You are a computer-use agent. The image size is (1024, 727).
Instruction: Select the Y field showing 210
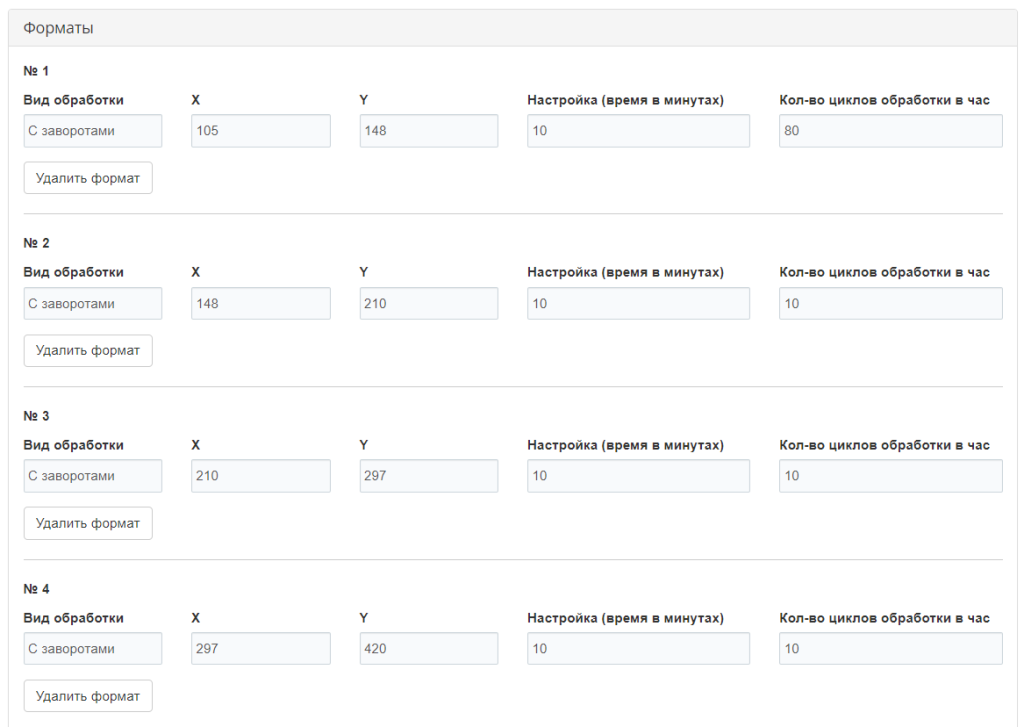[x=428, y=303]
